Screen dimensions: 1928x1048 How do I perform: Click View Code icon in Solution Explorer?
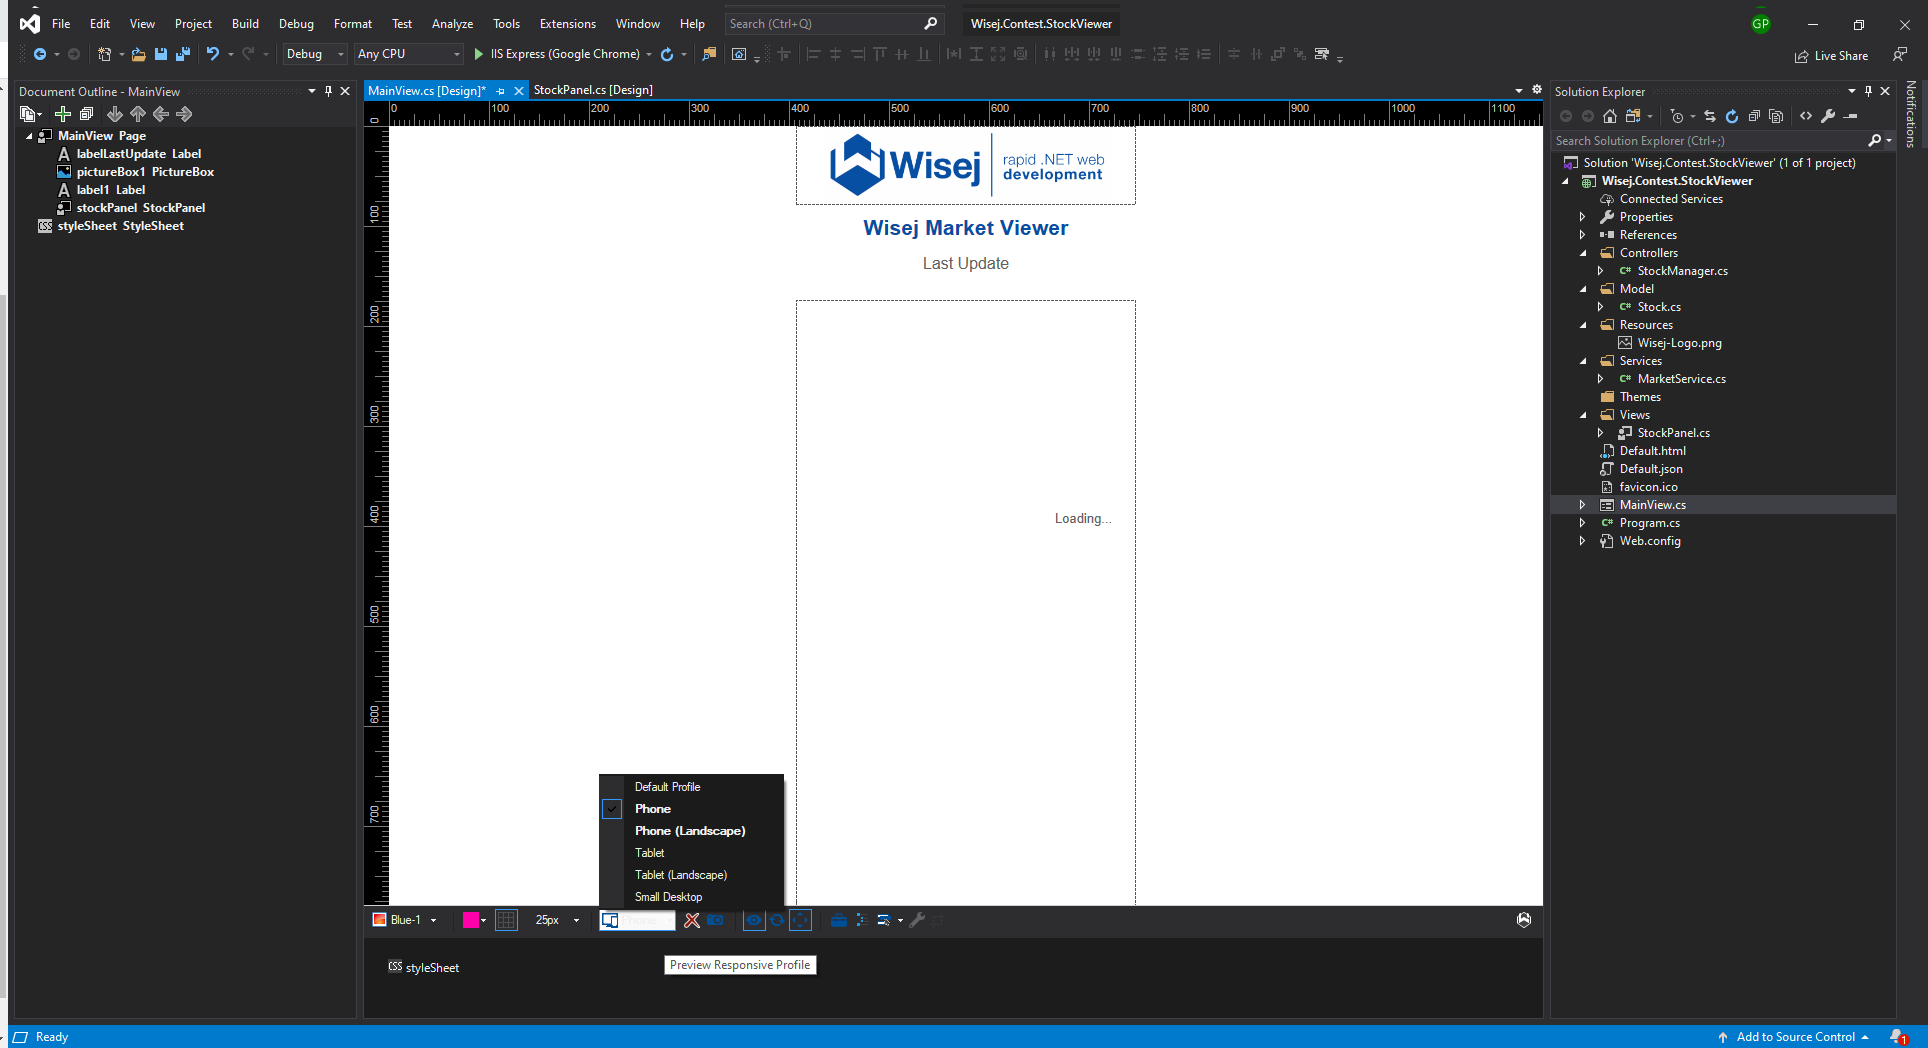pyautogui.click(x=1806, y=116)
